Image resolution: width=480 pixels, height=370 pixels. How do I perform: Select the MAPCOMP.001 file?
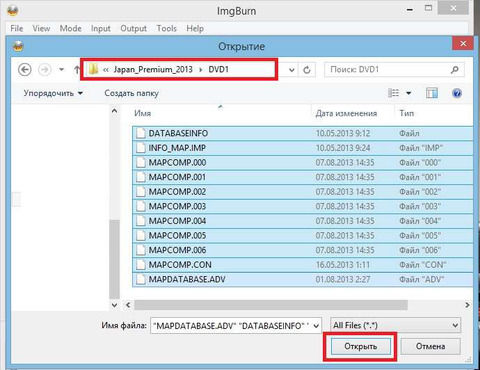click(x=302, y=177)
